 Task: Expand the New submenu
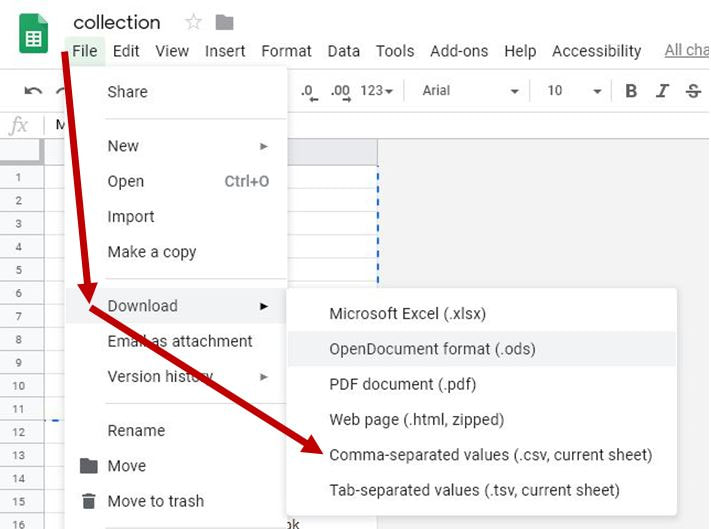point(176,146)
